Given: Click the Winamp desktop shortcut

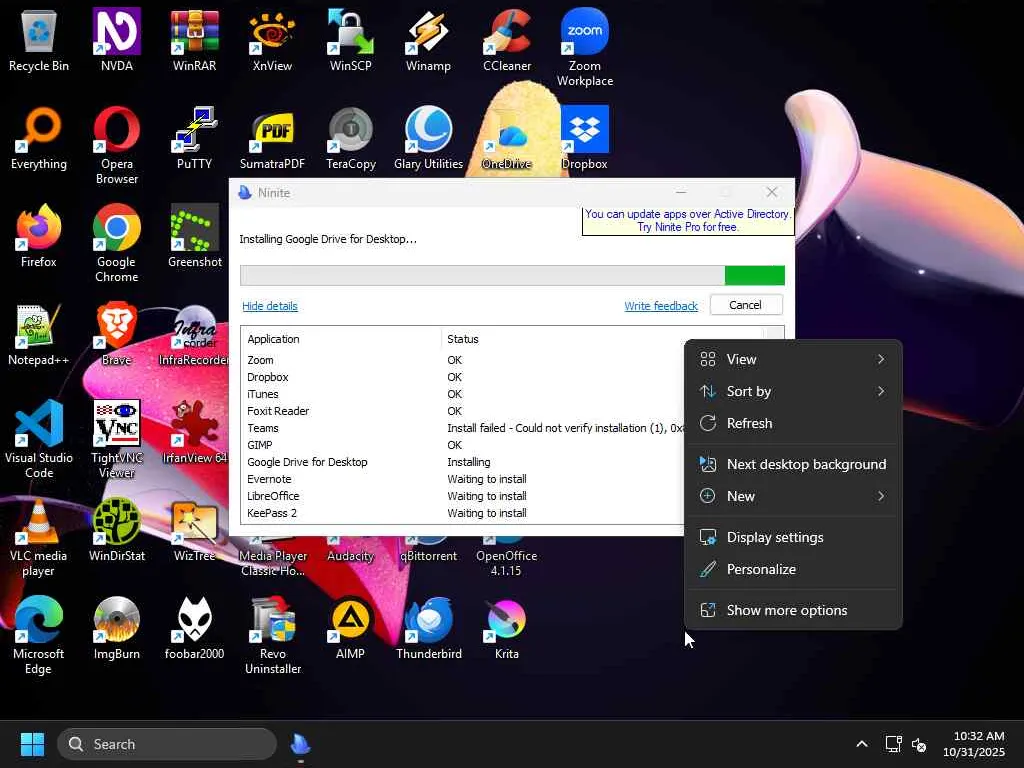Looking at the screenshot, I should (428, 40).
